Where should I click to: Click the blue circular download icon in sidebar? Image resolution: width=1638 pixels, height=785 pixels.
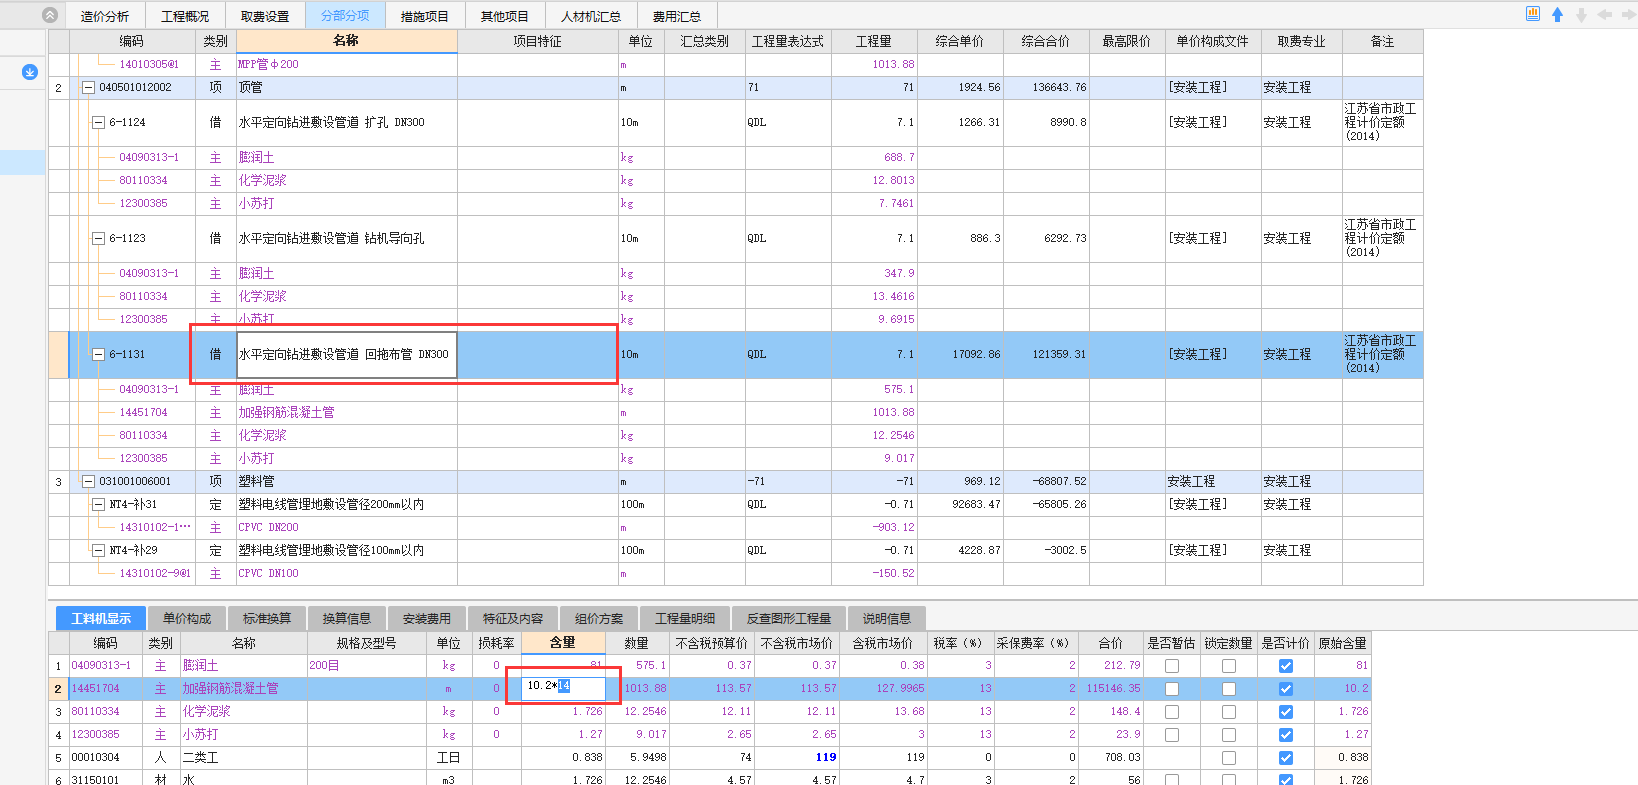30,72
